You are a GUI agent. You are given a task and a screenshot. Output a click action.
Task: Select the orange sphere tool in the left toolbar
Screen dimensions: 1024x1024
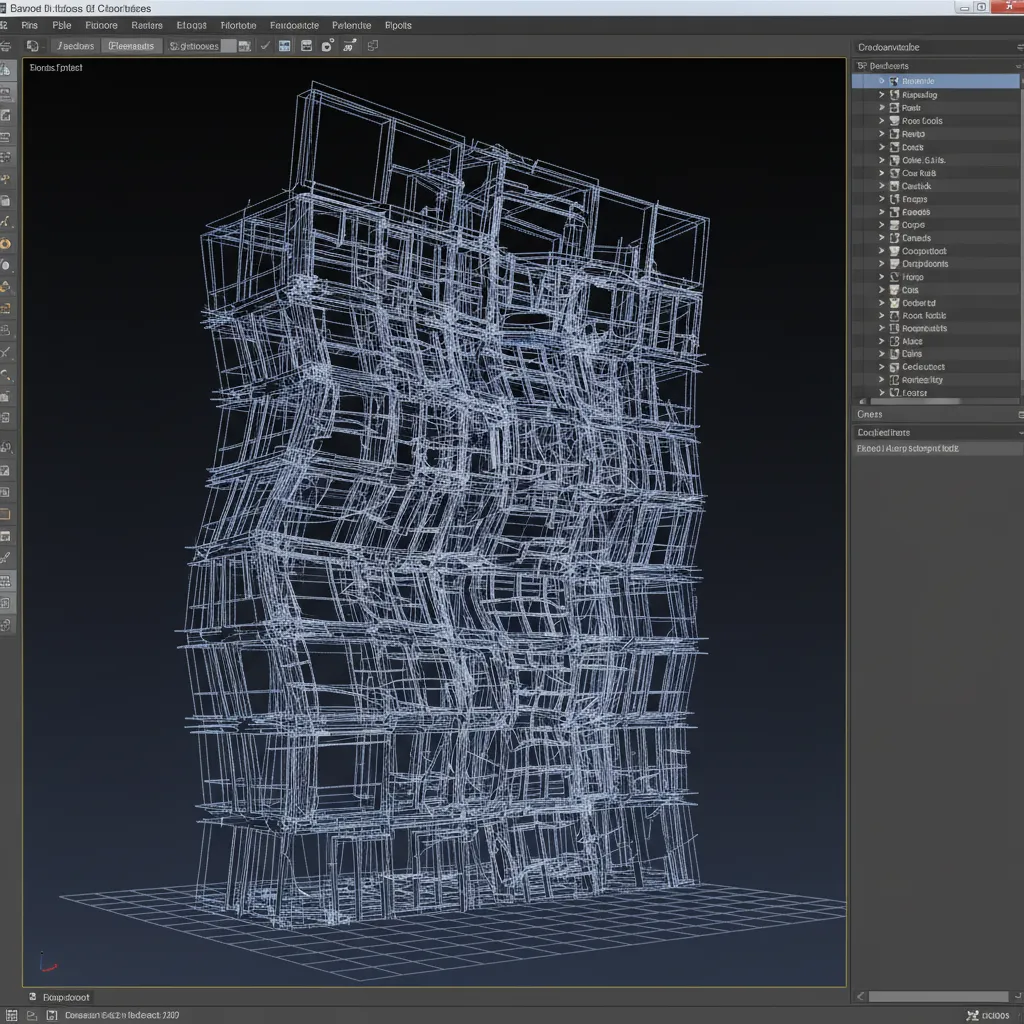click(x=7, y=243)
